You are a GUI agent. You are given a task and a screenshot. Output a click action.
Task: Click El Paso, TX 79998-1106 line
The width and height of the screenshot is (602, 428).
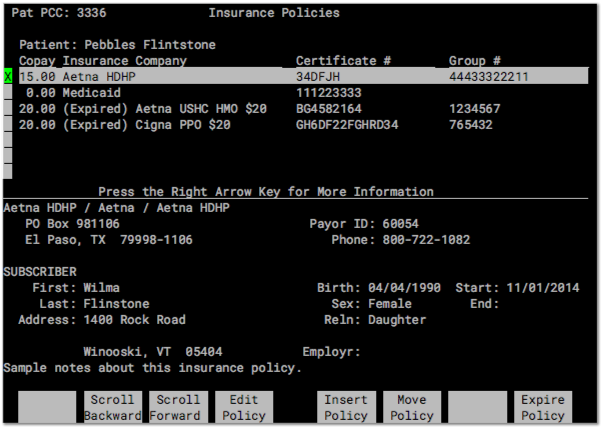109,240
